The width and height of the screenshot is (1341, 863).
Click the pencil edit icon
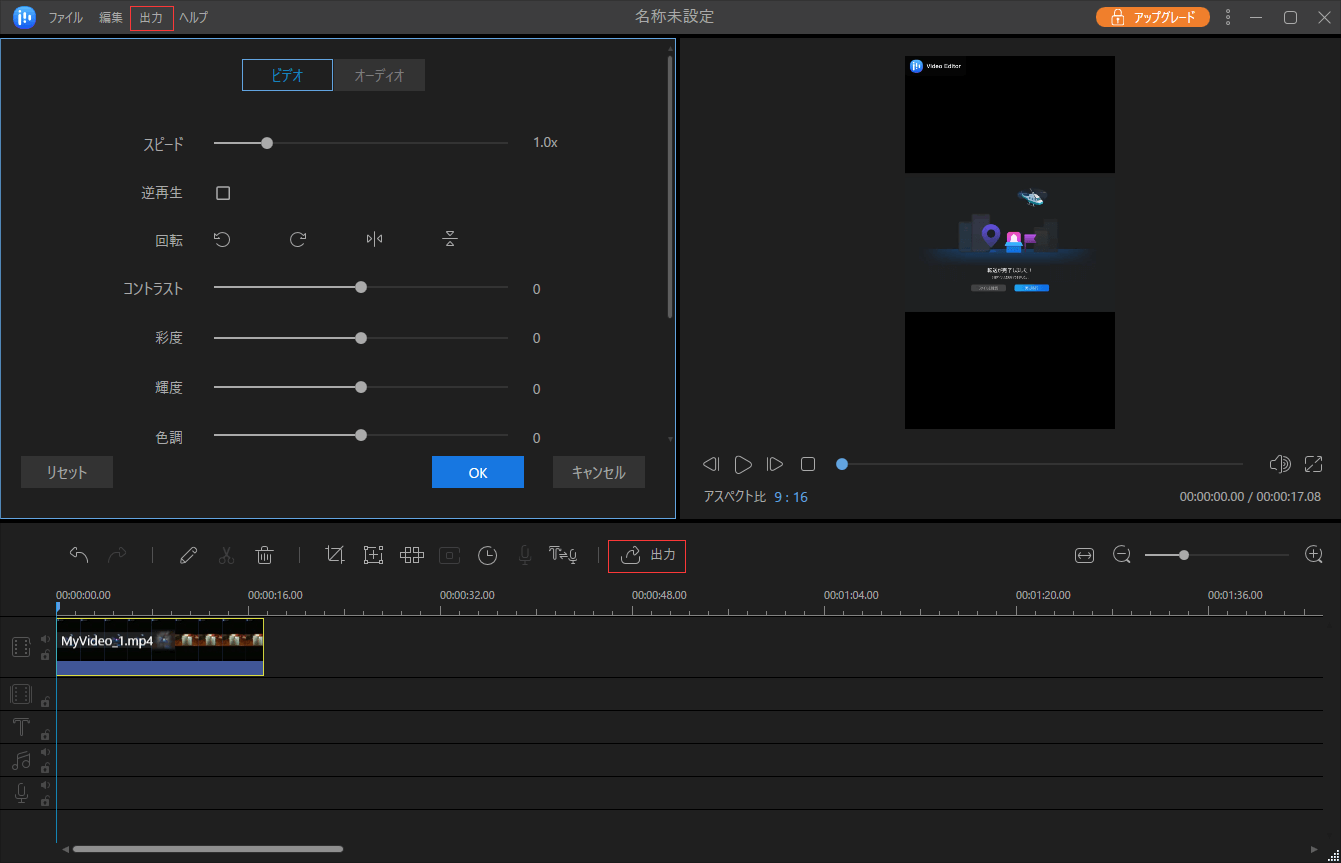click(188, 555)
